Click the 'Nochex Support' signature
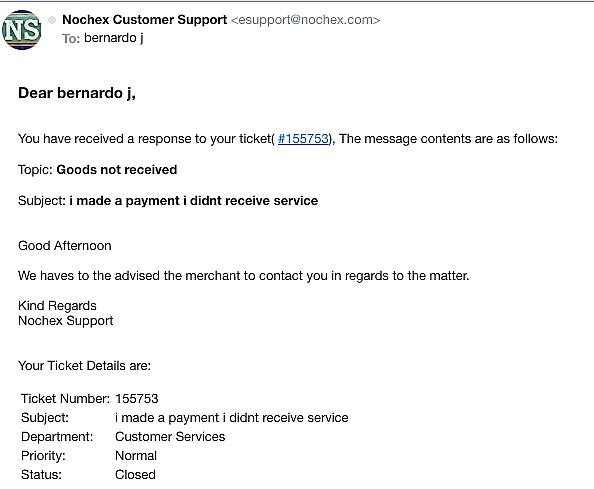Viewport: 594px width, 489px height. [66, 321]
